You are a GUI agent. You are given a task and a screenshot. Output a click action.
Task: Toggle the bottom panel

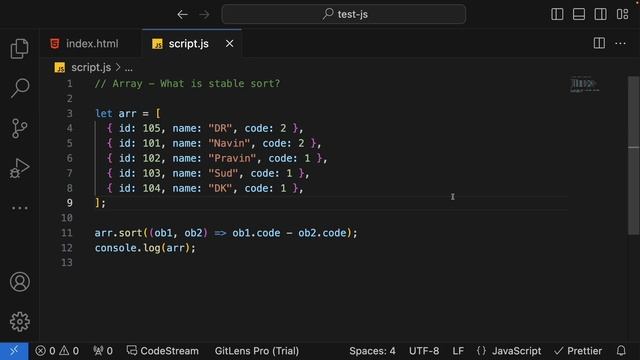coord(579,14)
